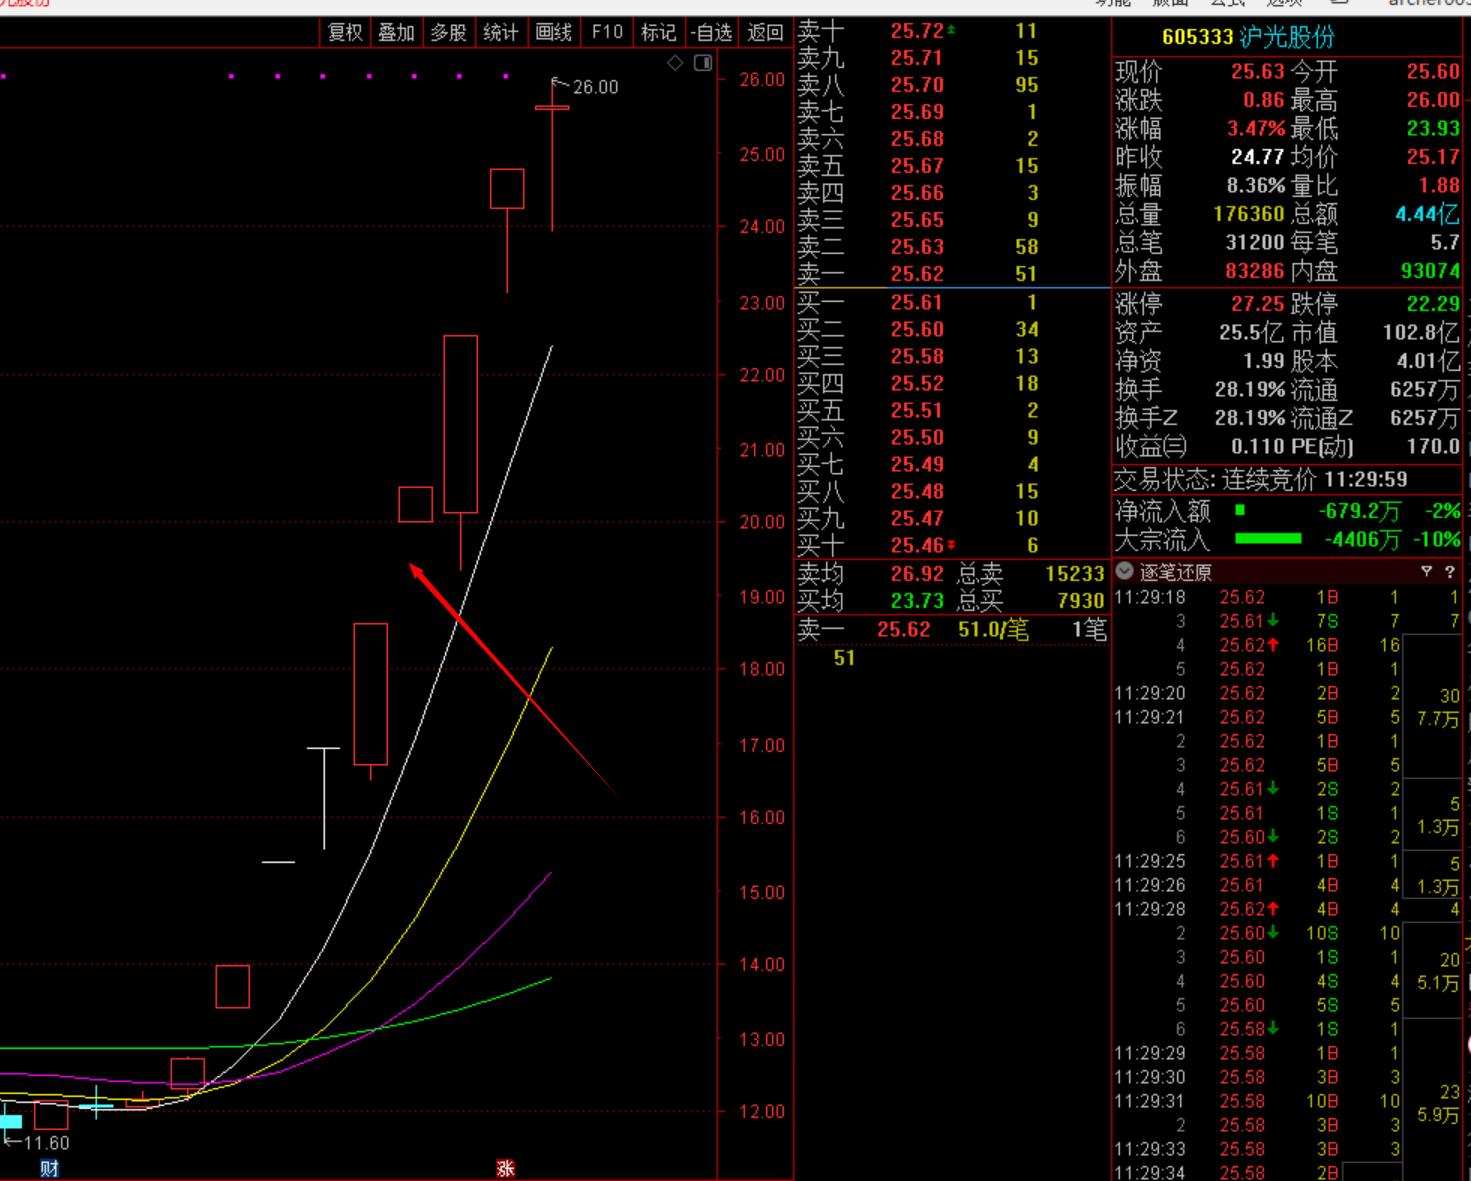
Task: Select the 买十 price 25.46
Action: 917,545
